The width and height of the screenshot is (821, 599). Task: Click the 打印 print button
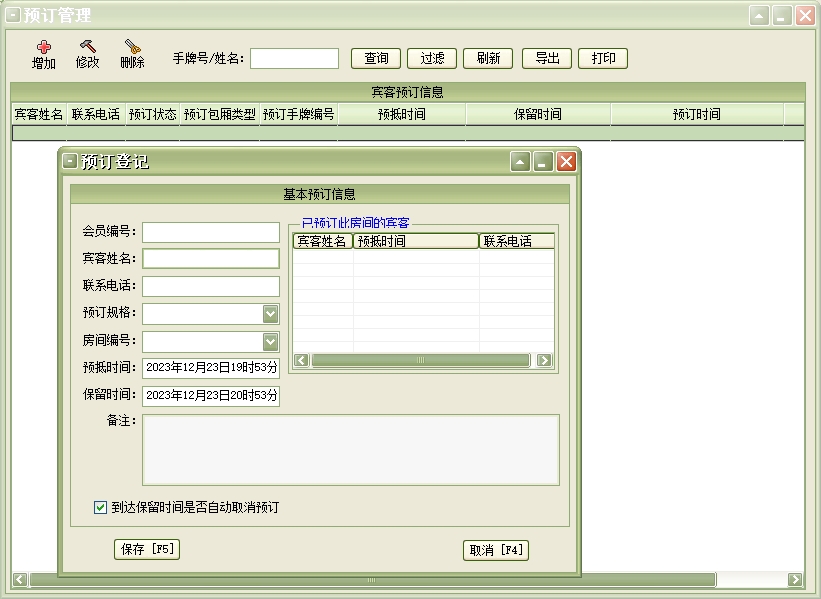[x=603, y=58]
